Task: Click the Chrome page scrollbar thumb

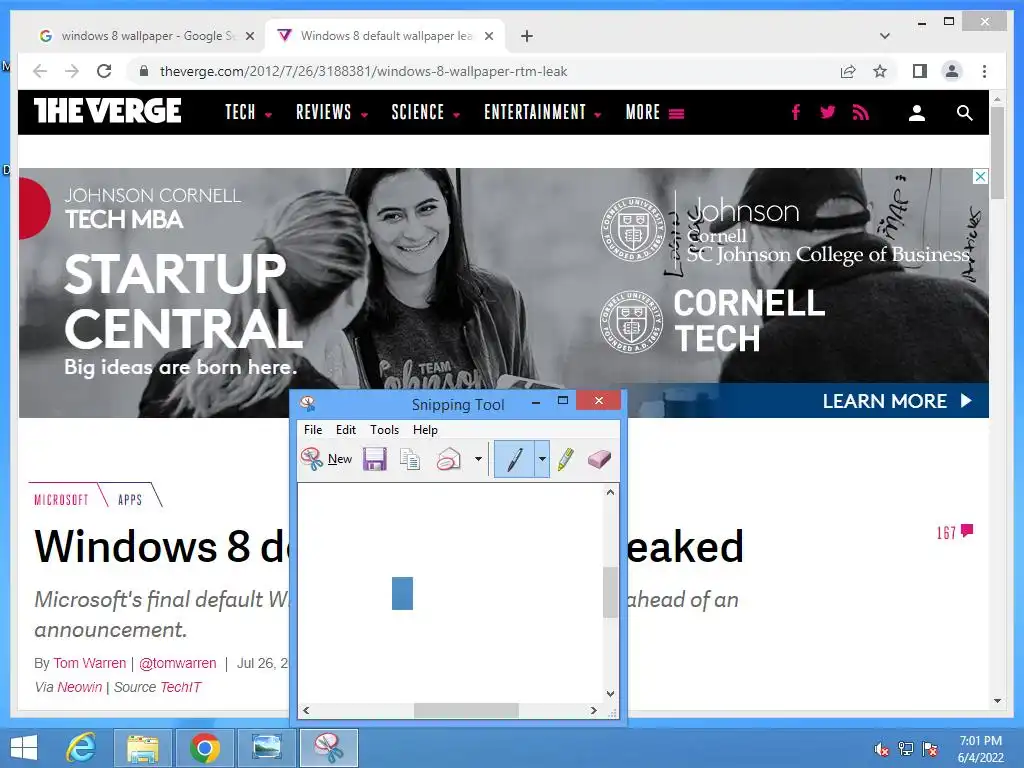Action: tap(997, 152)
